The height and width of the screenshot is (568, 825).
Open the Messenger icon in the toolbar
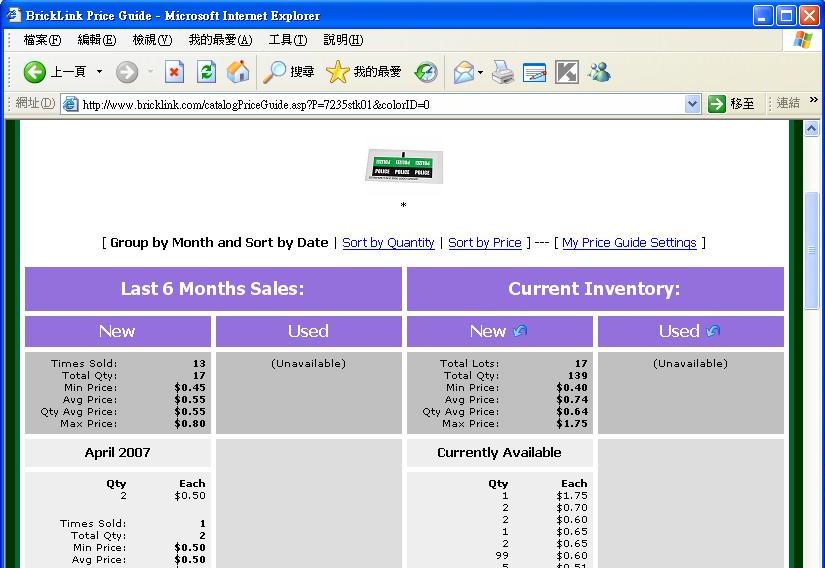(599, 72)
